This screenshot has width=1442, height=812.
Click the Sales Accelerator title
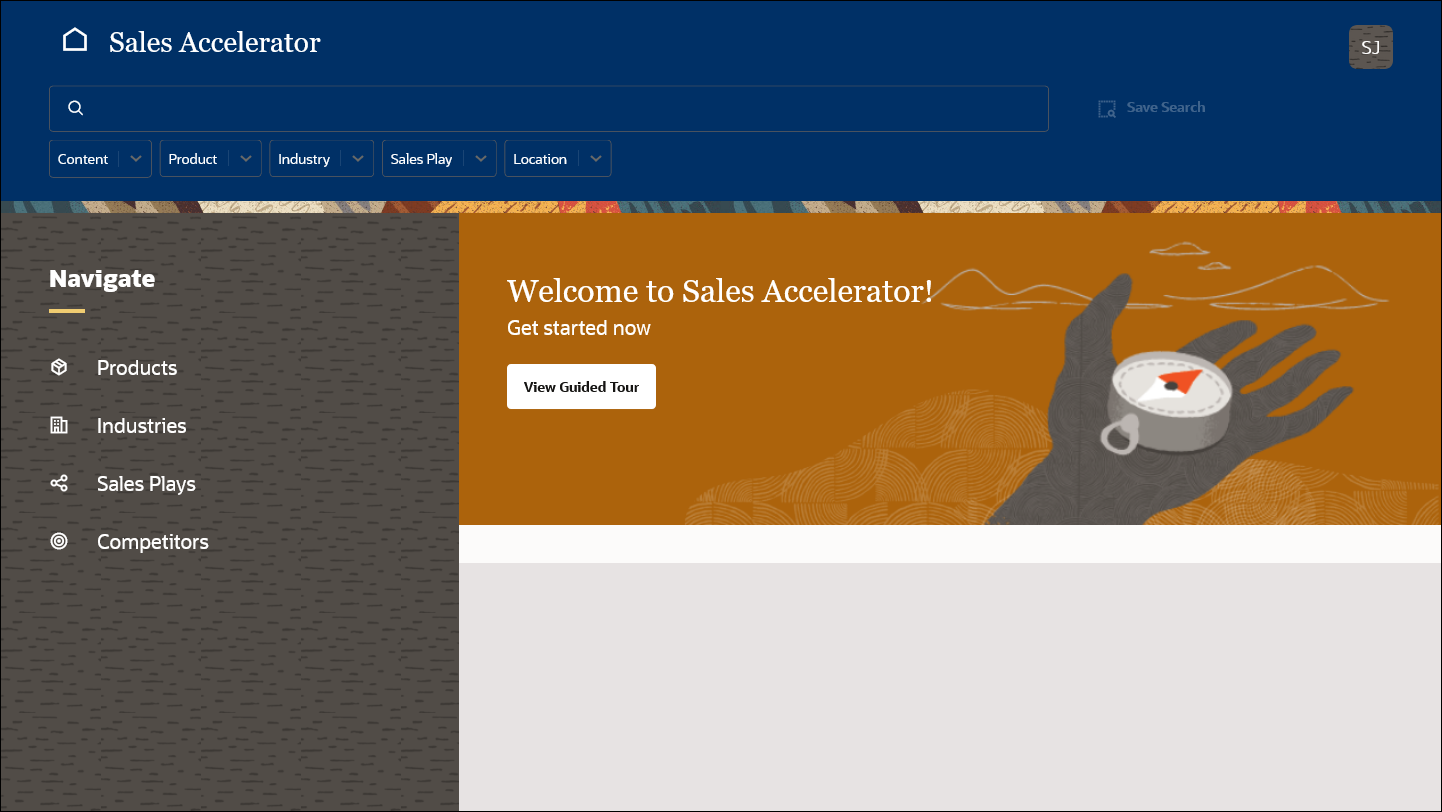pyautogui.click(x=214, y=42)
